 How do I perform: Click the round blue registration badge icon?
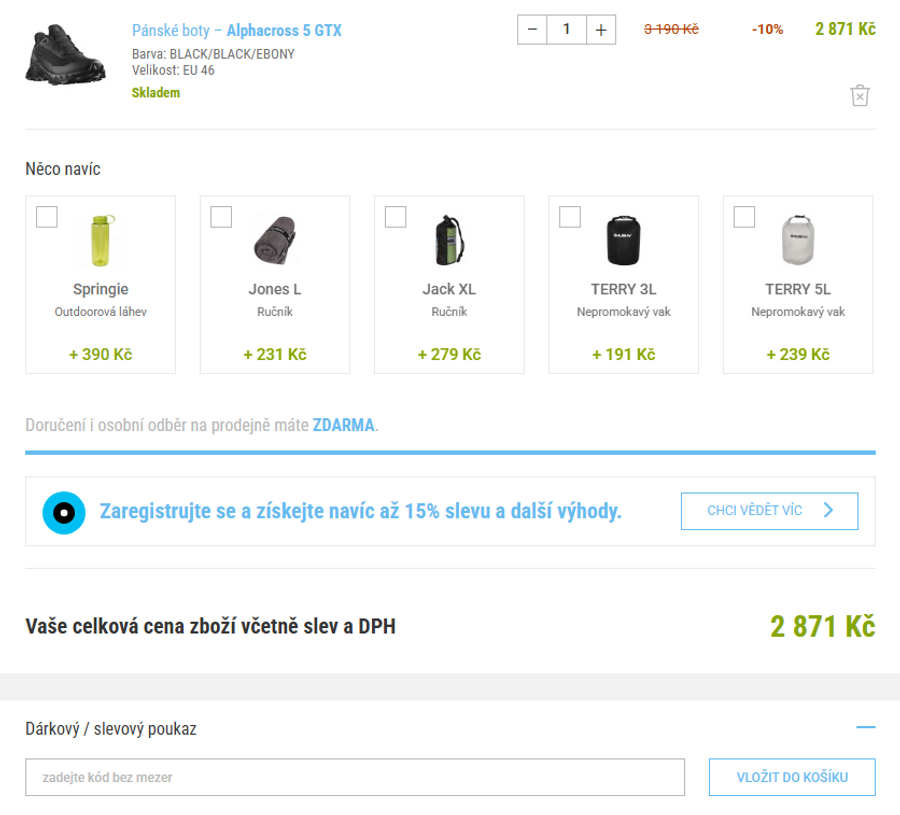point(64,512)
